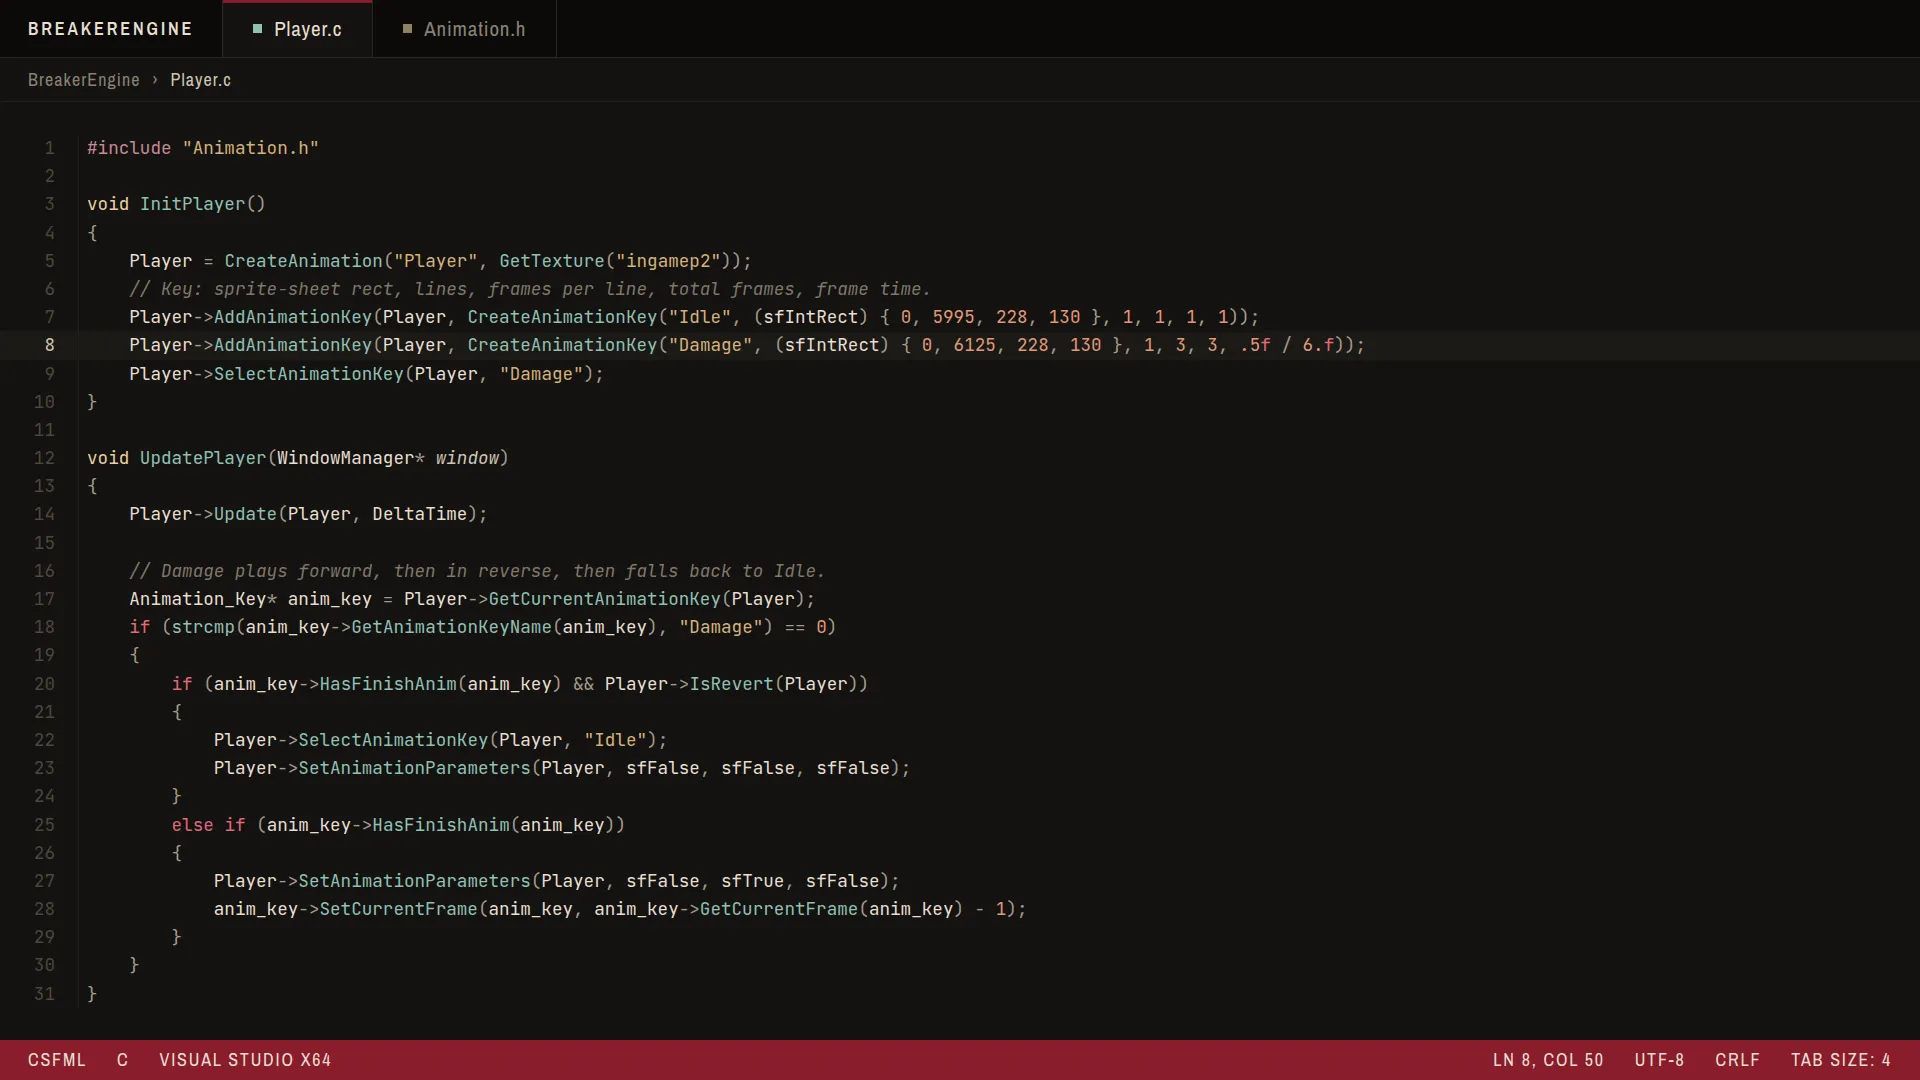Image resolution: width=1920 pixels, height=1080 pixels.
Task: Click SetCurrentFrame on line 28
Action: [x=398, y=909]
